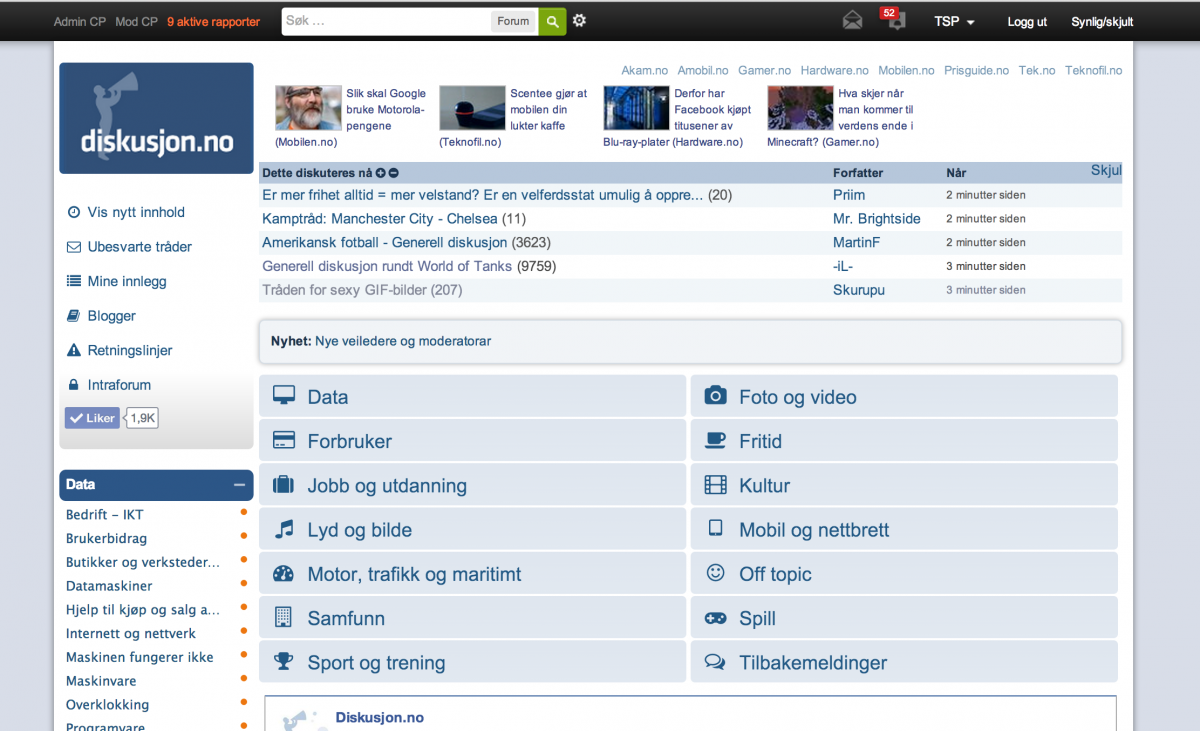
Task: Click the warning icon beside Retningslinjer
Action: pos(73,350)
